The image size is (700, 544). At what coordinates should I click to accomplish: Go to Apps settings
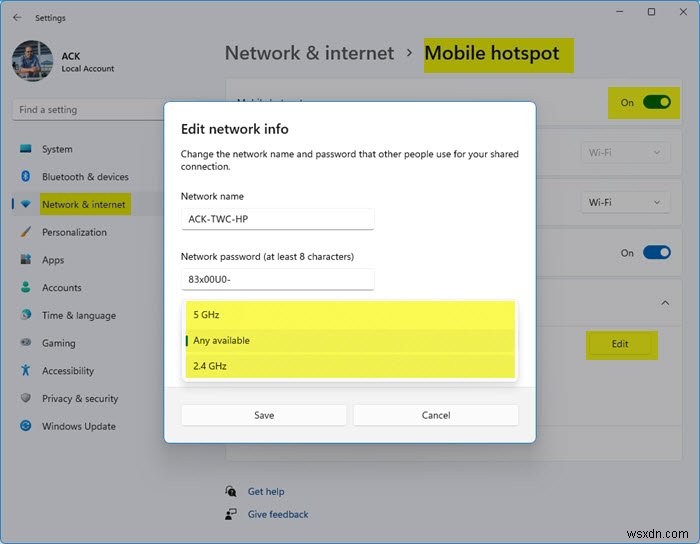click(x=53, y=260)
